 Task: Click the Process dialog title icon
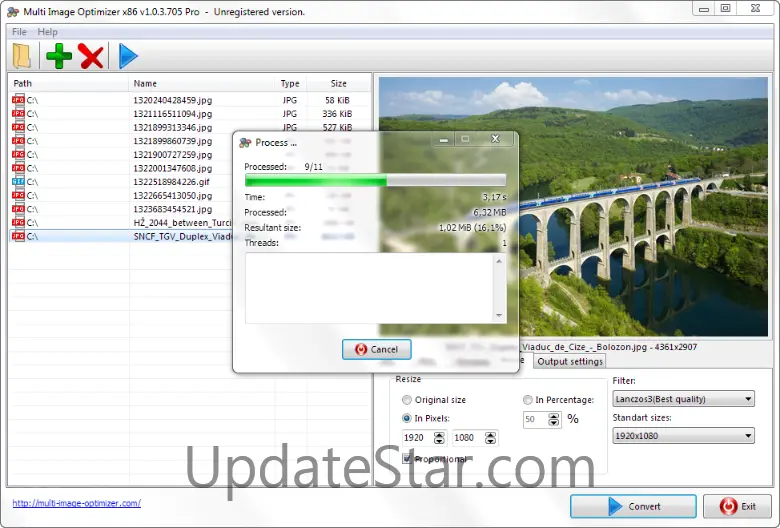point(245,143)
